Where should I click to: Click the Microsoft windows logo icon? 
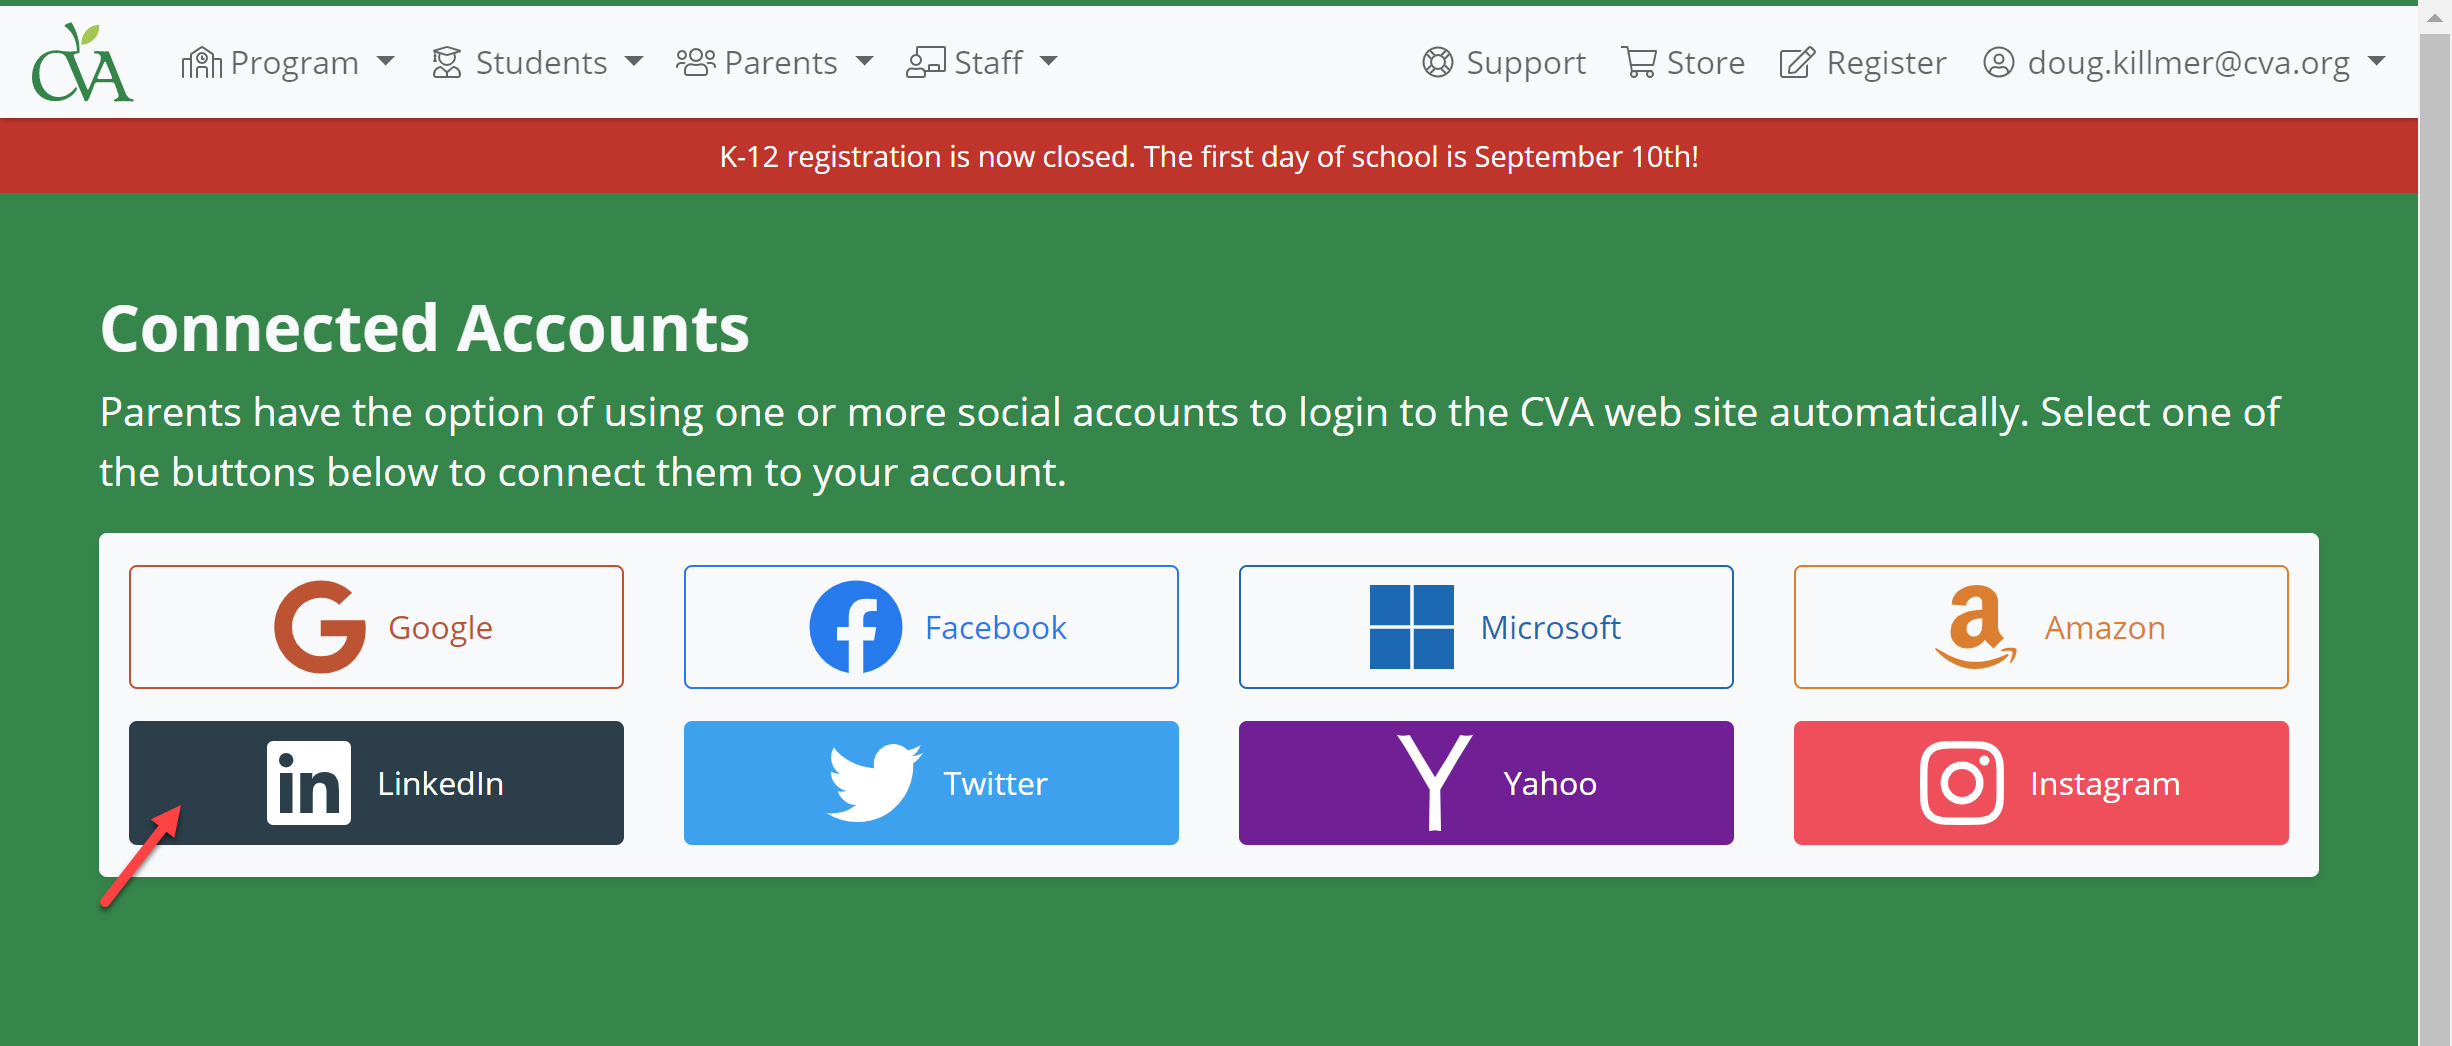[x=1411, y=627]
